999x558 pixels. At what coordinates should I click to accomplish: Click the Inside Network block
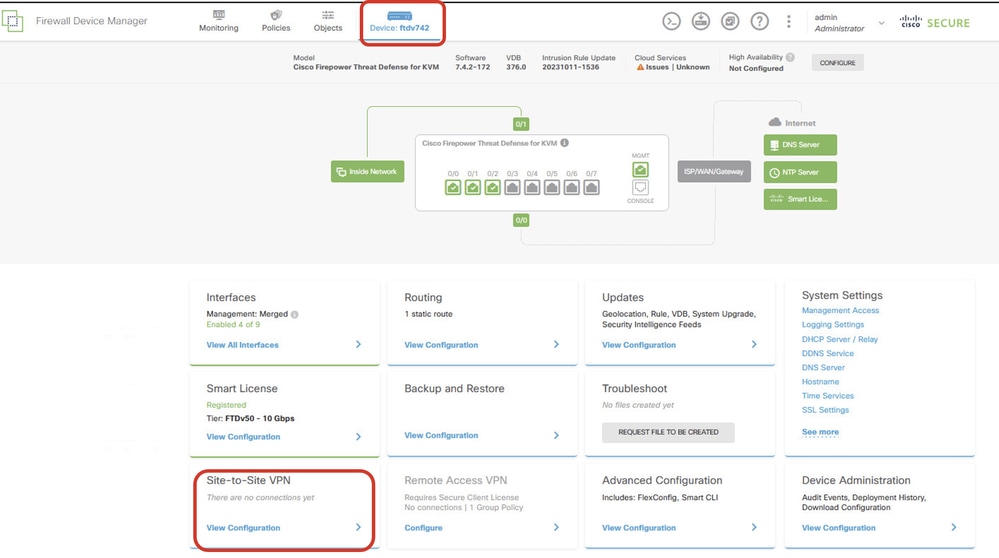[x=368, y=171]
